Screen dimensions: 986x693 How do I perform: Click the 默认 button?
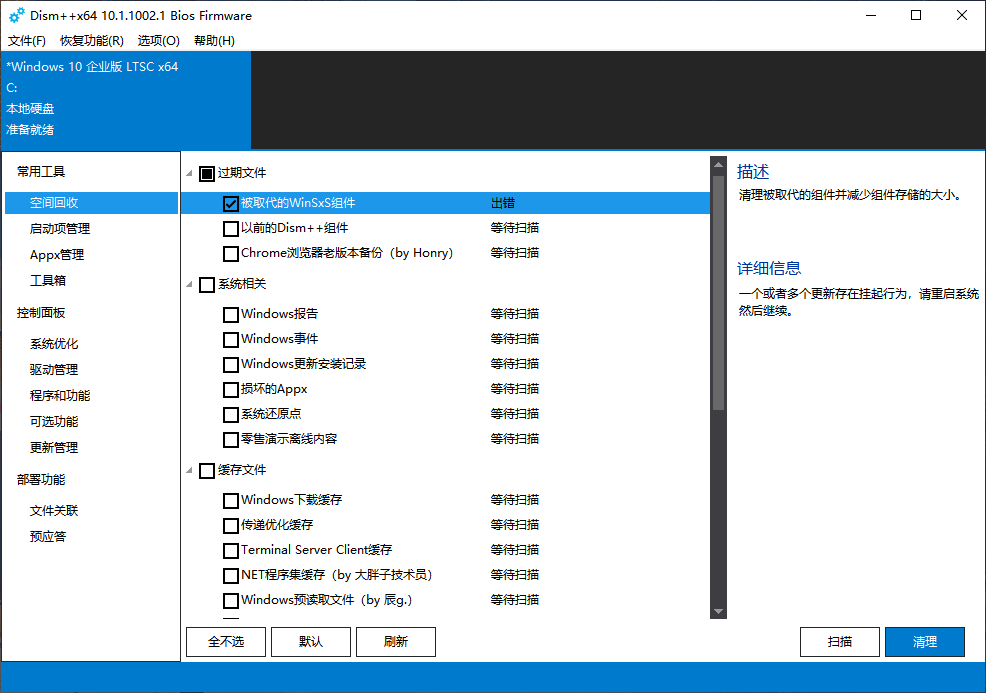[311, 641]
